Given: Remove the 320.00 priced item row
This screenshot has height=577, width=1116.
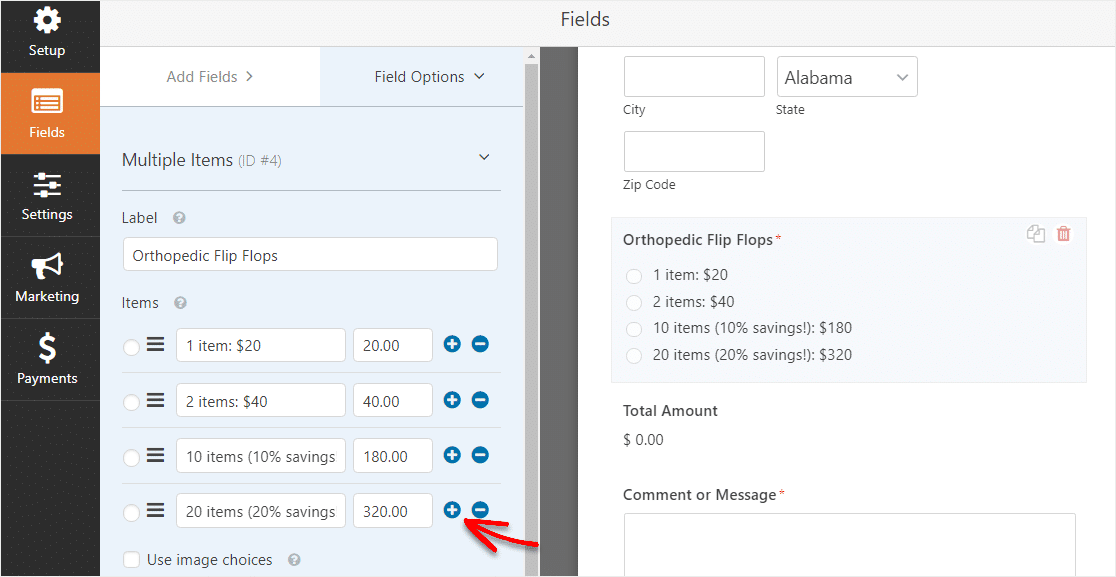Looking at the screenshot, I should [x=480, y=509].
